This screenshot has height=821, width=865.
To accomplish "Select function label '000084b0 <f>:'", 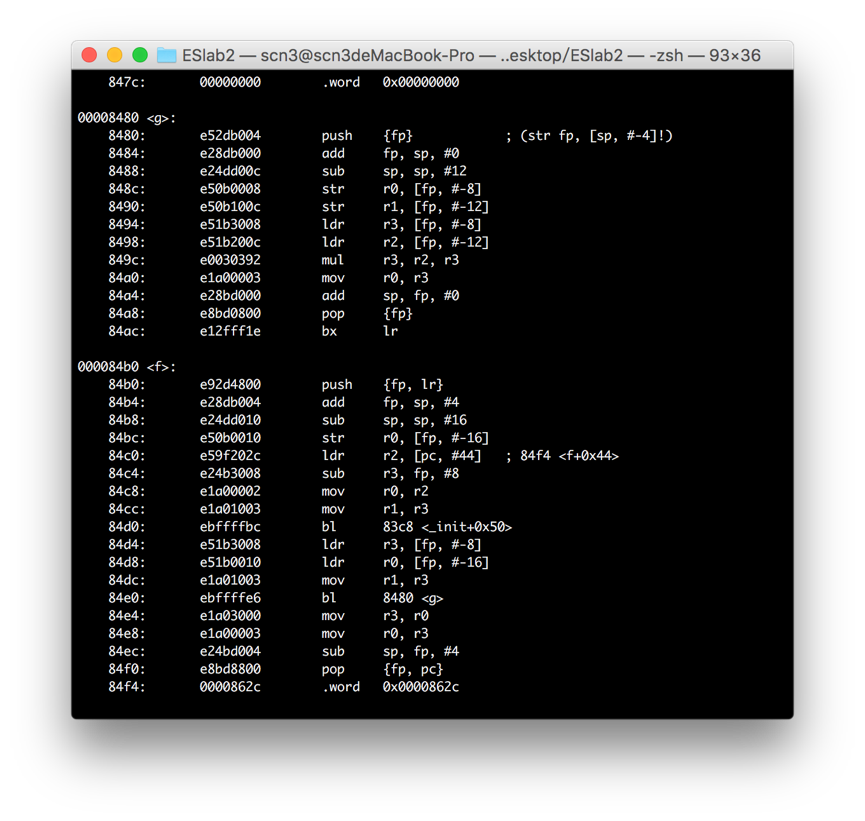I will coord(127,367).
